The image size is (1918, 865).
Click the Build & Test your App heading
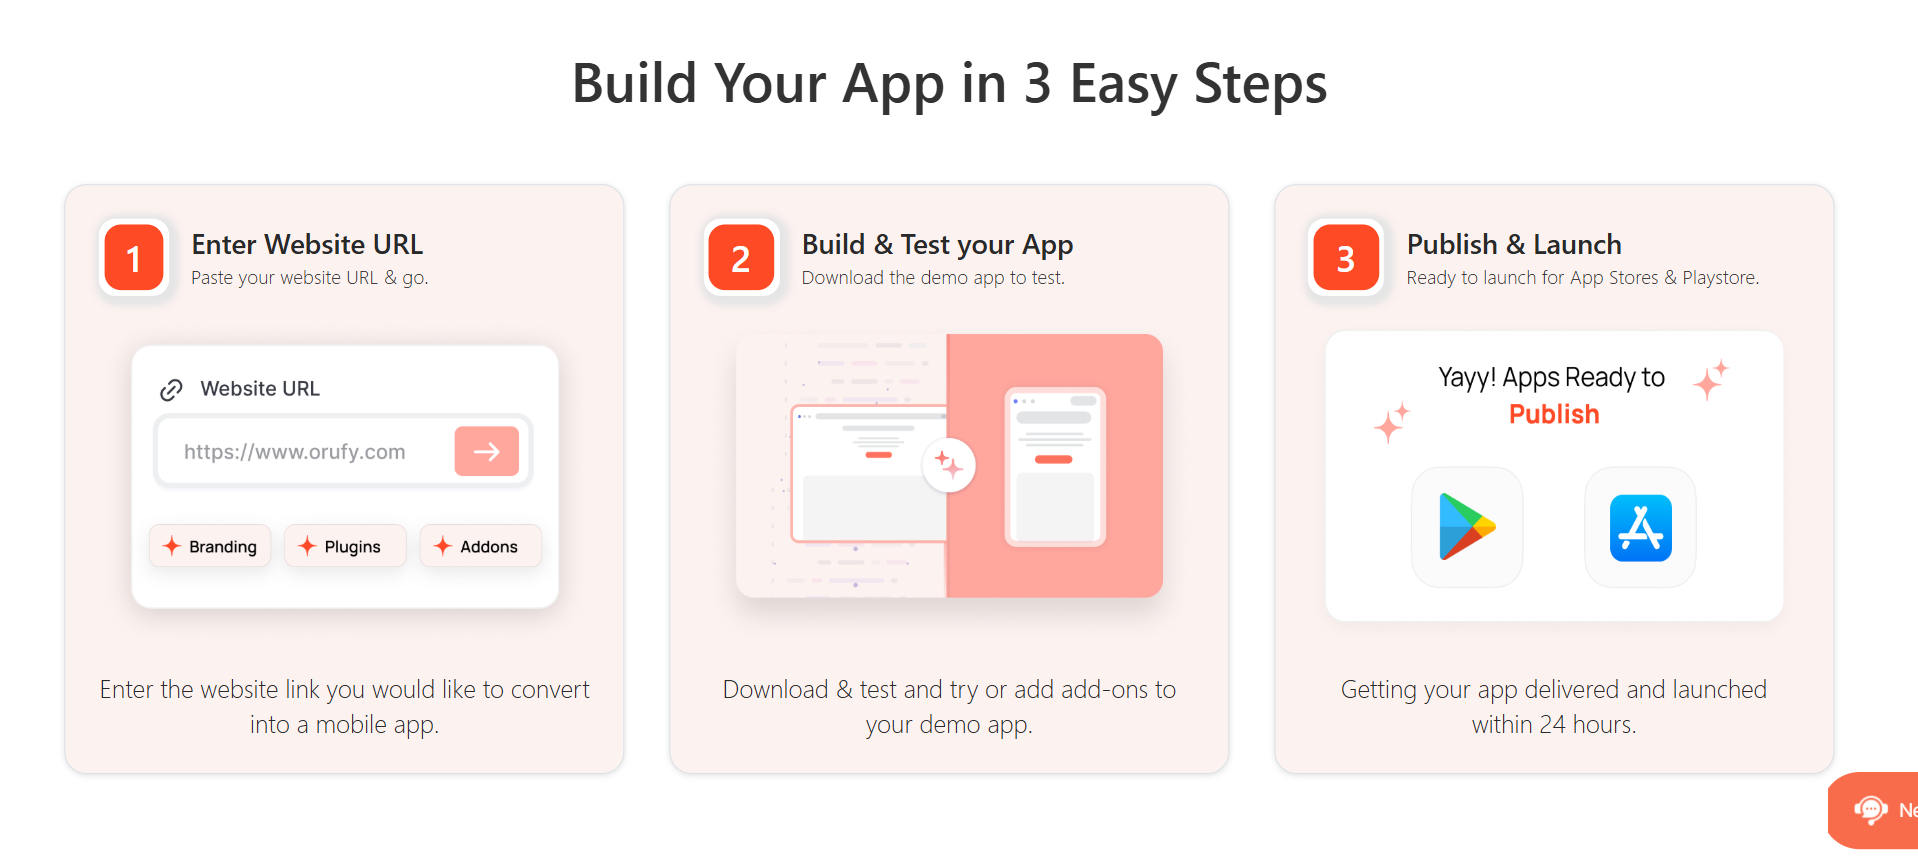click(937, 244)
